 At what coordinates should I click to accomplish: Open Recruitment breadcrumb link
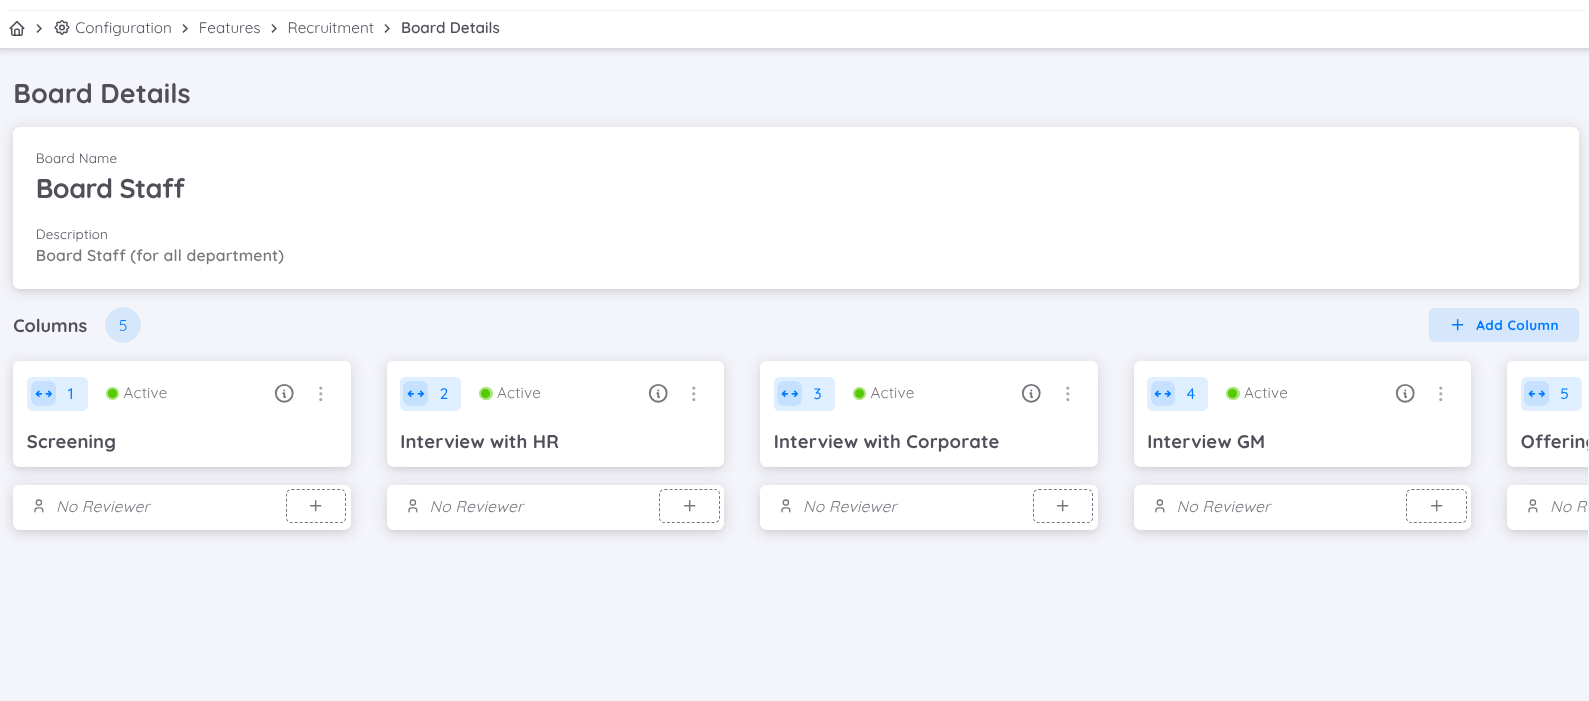pyautogui.click(x=330, y=28)
